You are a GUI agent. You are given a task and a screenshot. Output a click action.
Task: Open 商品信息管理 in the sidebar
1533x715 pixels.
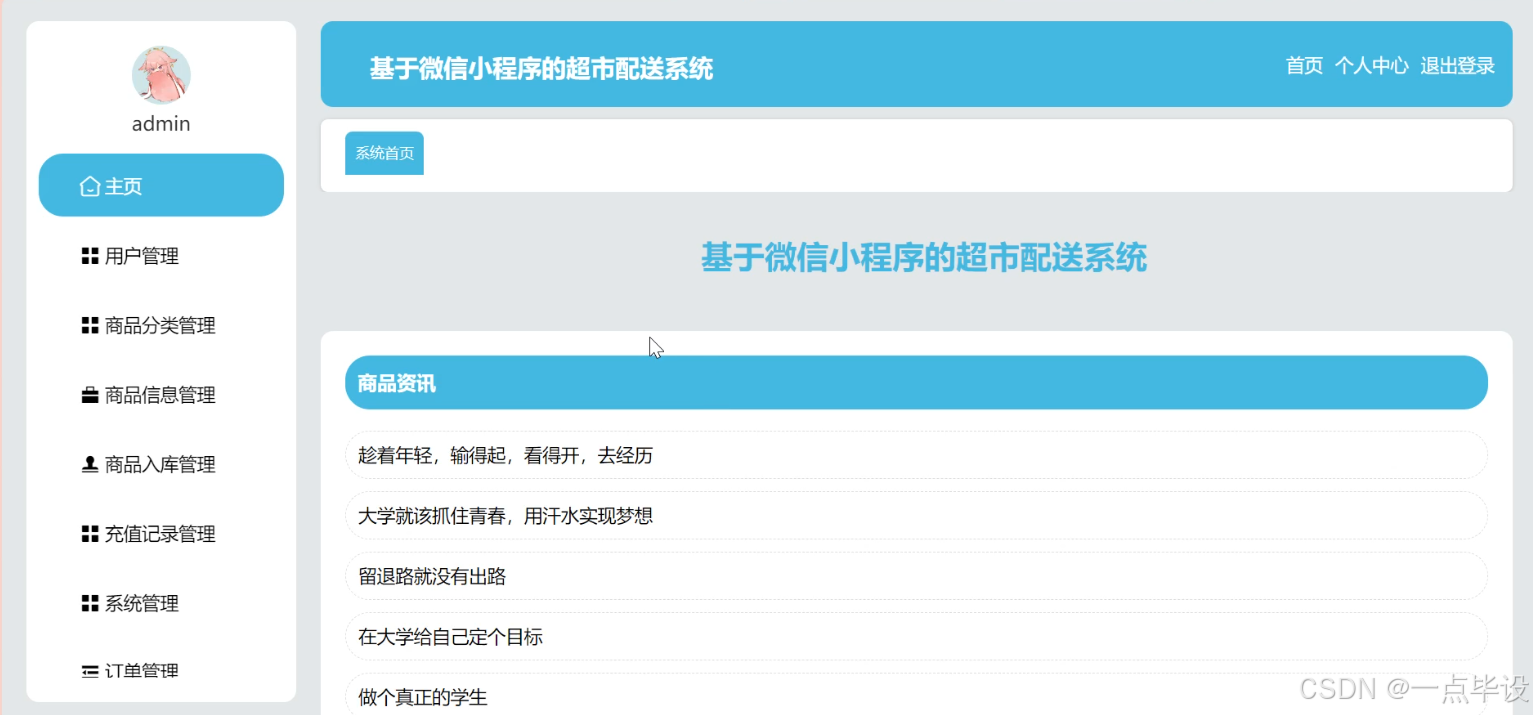click(x=161, y=395)
